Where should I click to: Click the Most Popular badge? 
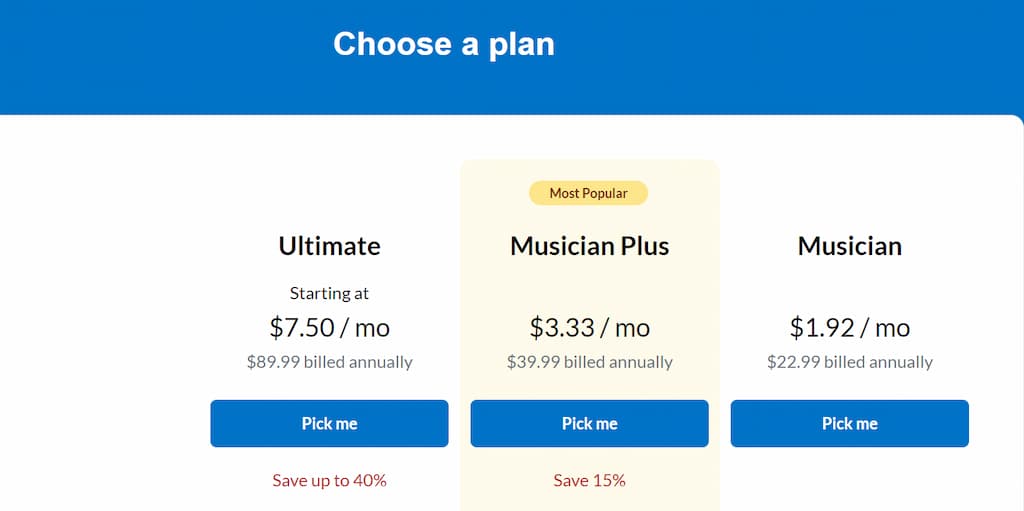pos(588,193)
